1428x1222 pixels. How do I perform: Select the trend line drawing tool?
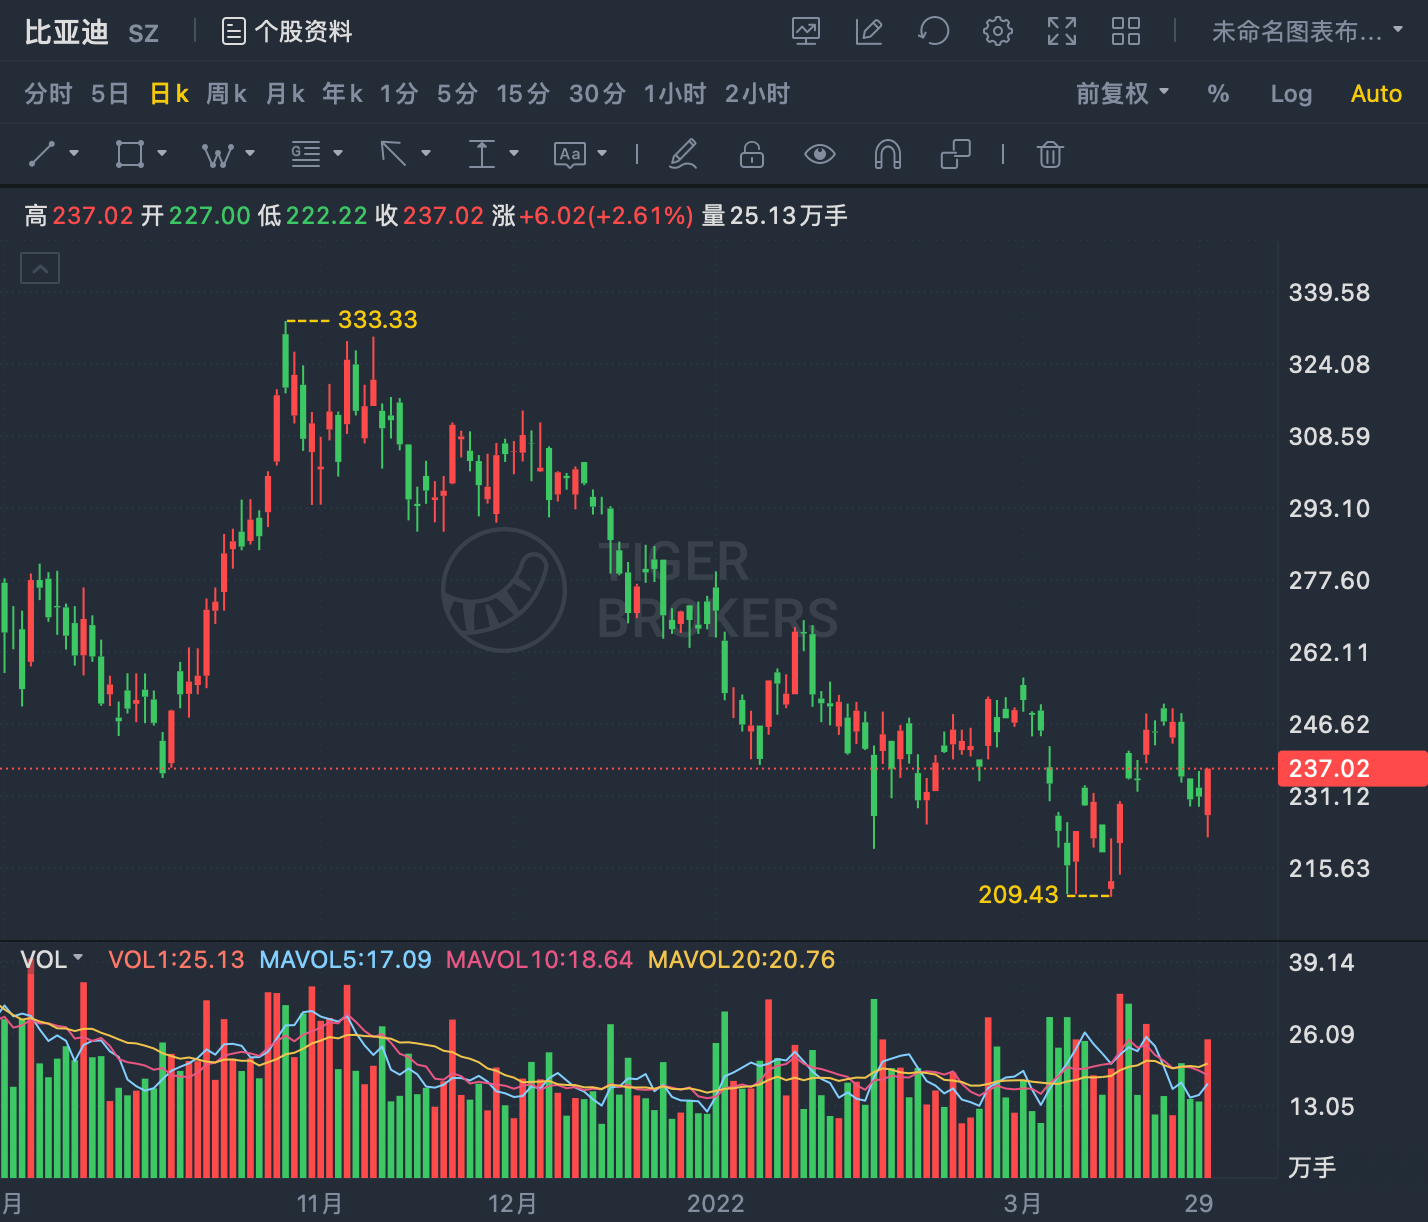point(42,154)
